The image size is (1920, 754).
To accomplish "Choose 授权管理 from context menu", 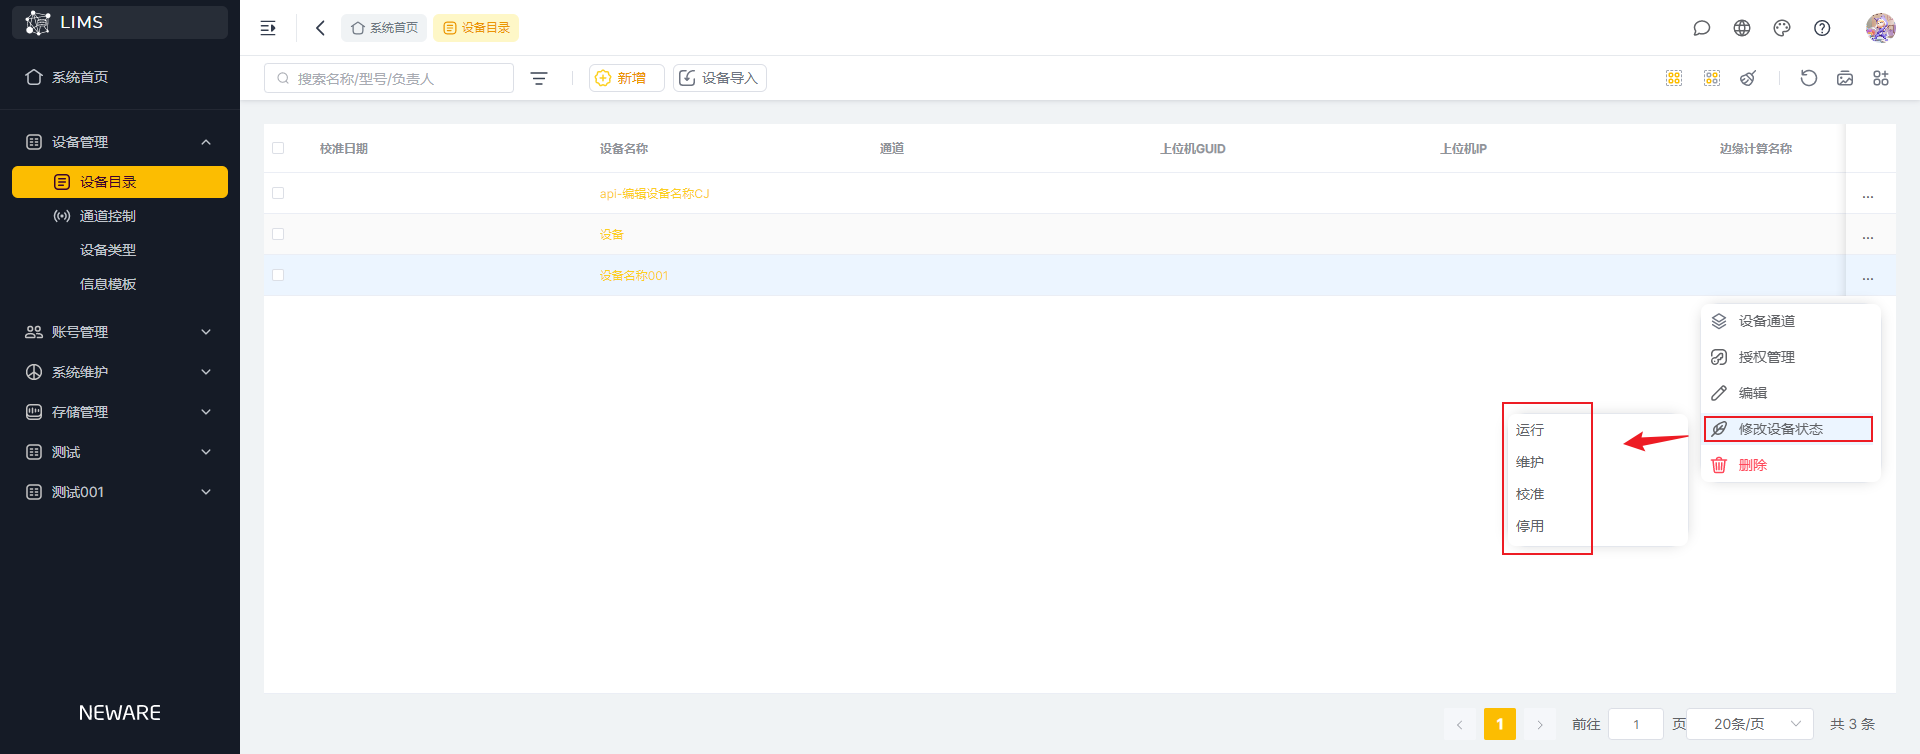I will point(1790,357).
